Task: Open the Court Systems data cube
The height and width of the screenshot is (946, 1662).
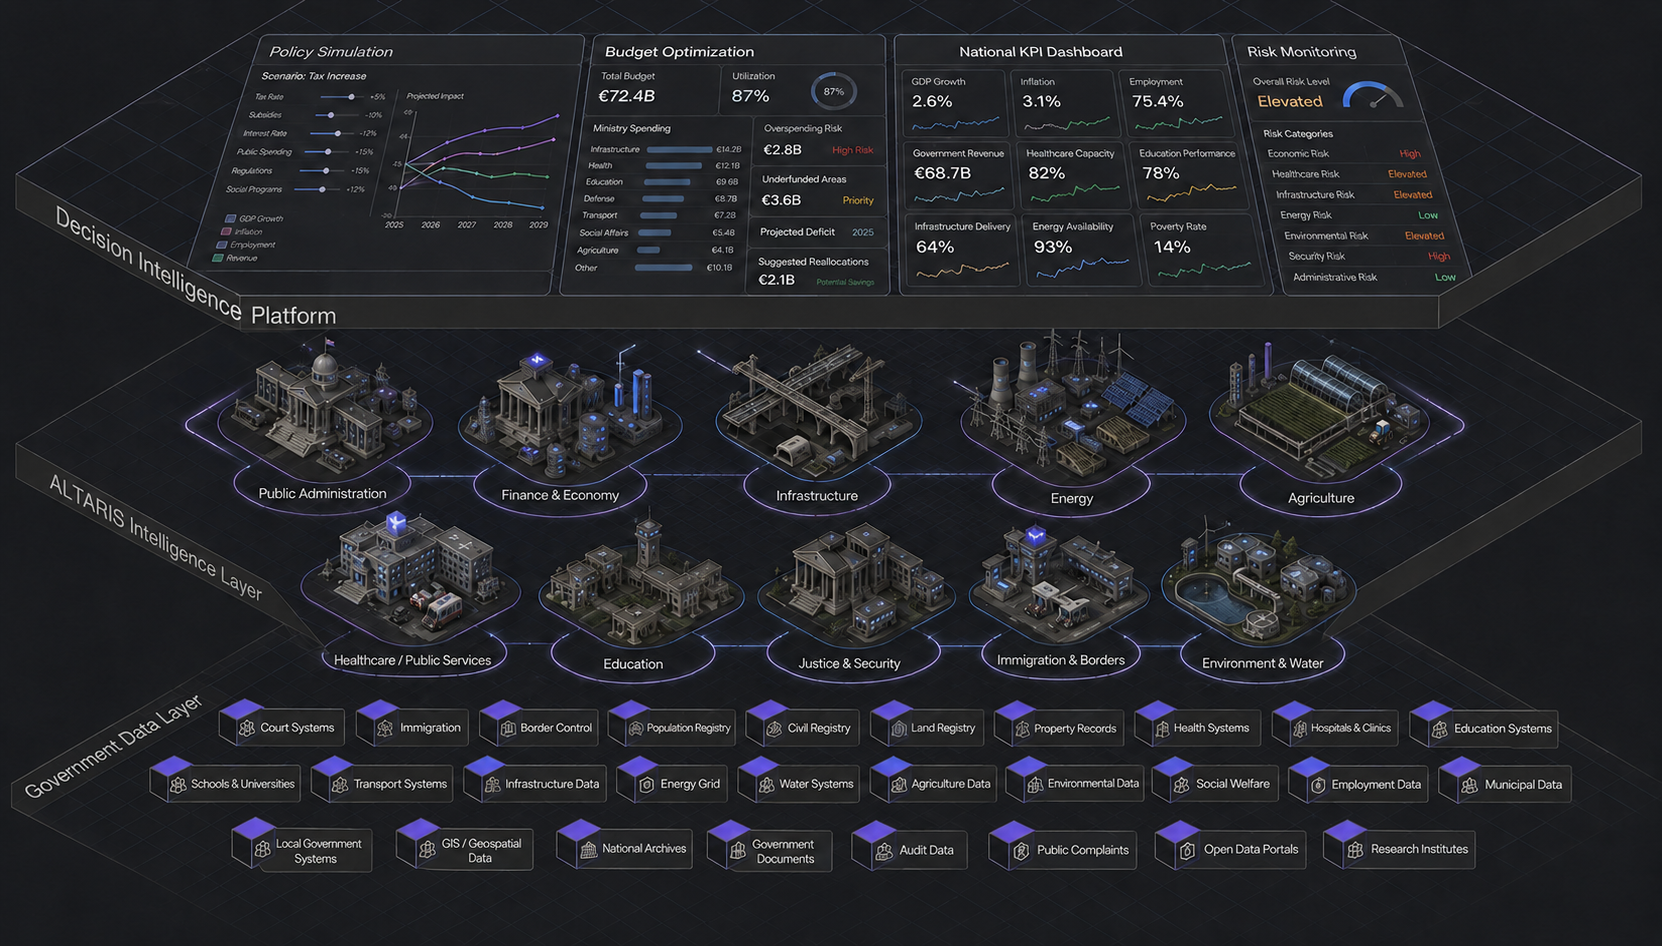Action: click(x=283, y=727)
